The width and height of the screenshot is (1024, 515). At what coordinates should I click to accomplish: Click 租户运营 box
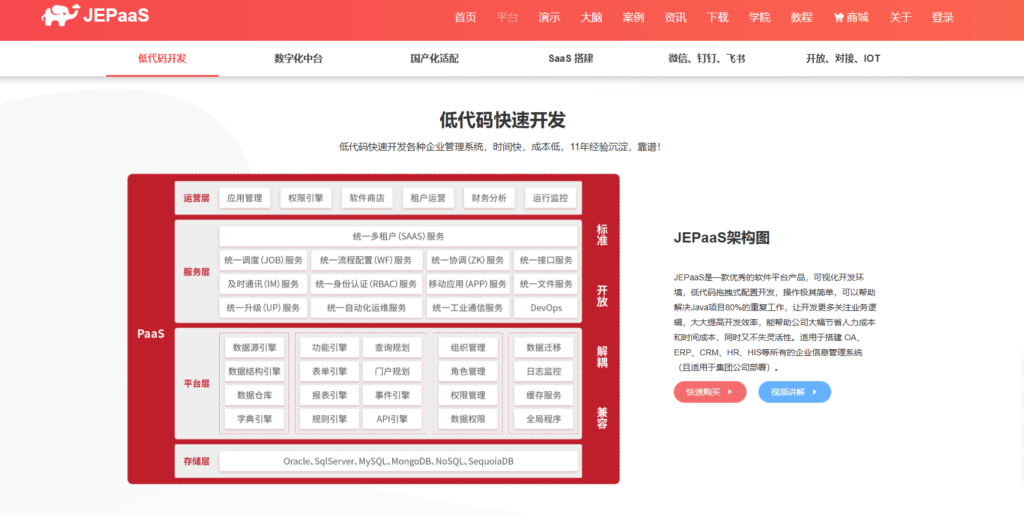(428, 198)
